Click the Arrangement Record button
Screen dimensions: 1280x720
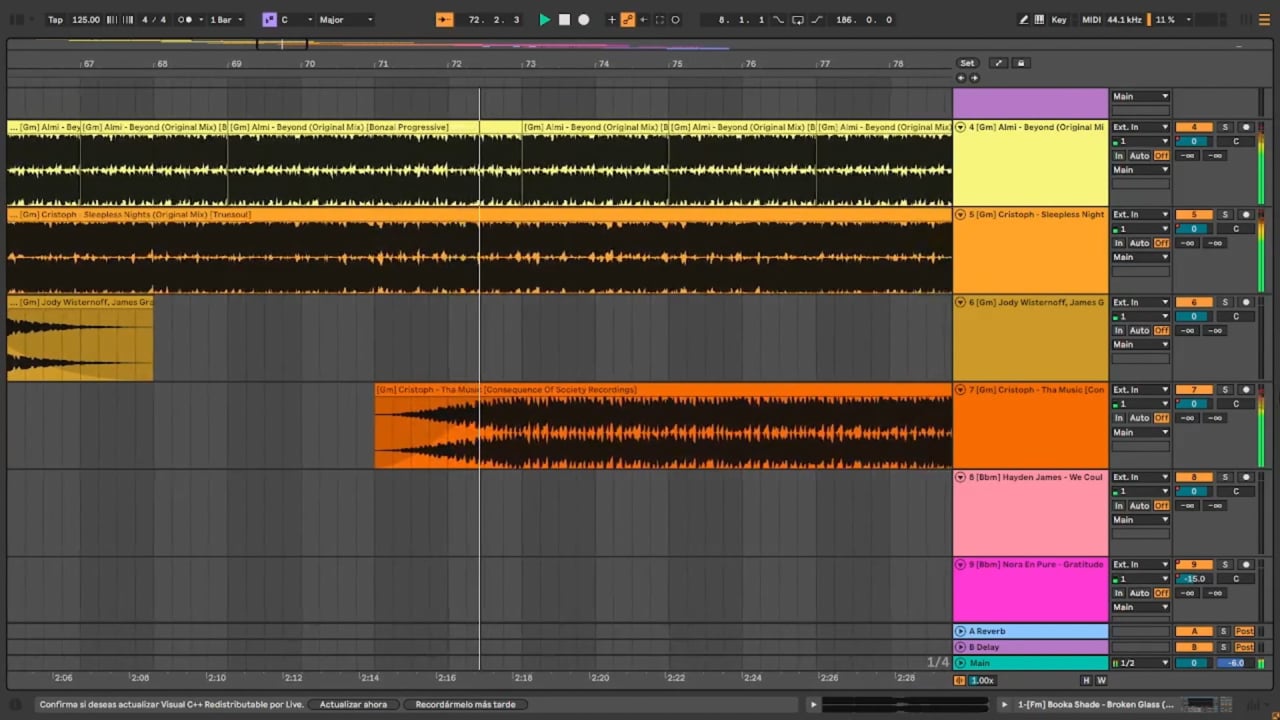[584, 19]
